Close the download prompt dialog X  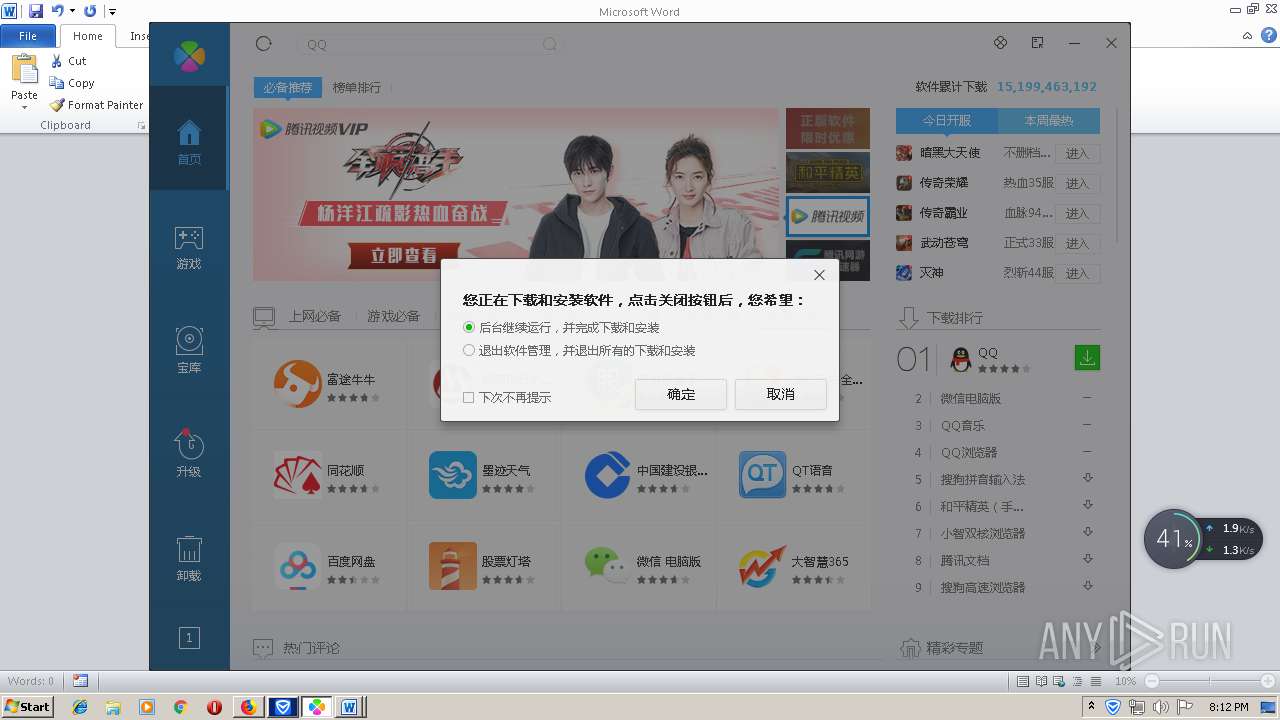[819, 275]
